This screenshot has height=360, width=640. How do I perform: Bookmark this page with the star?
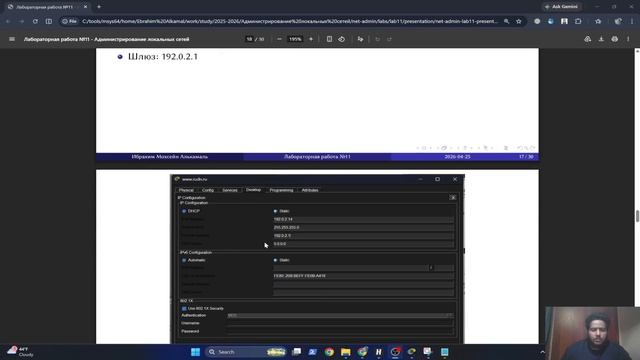coord(519,21)
